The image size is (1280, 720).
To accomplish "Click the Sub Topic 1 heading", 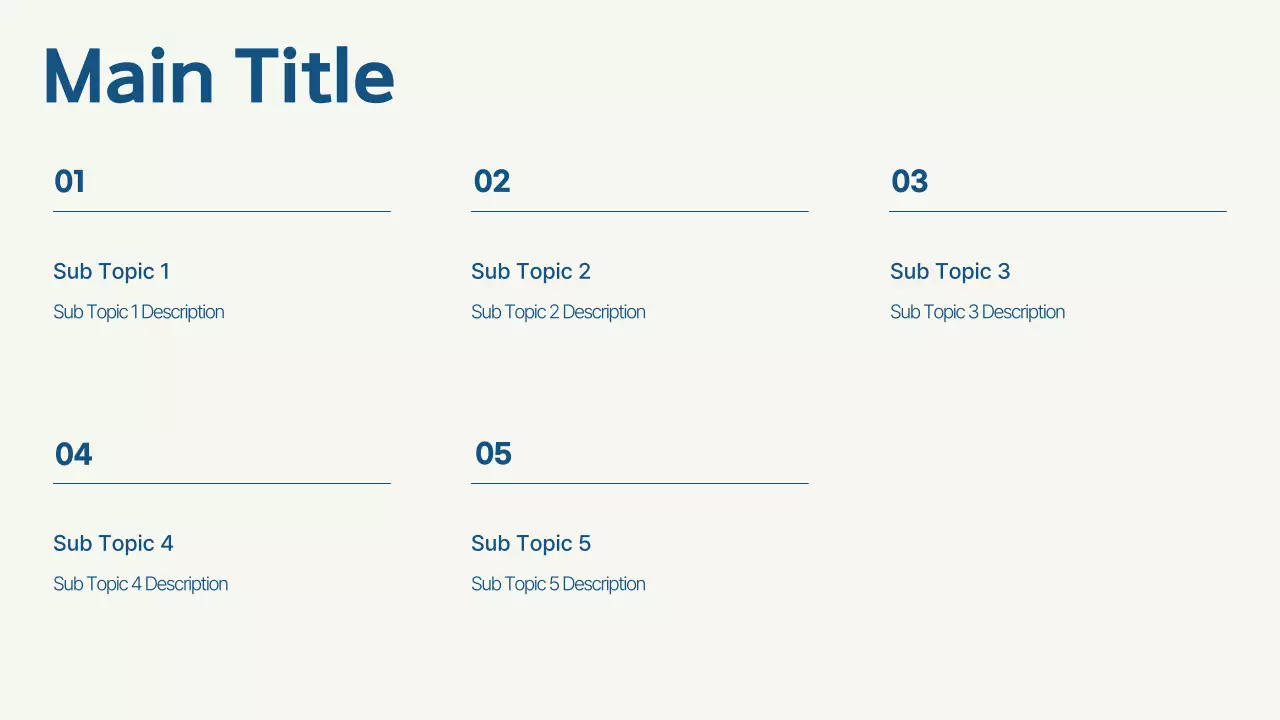I will point(111,271).
